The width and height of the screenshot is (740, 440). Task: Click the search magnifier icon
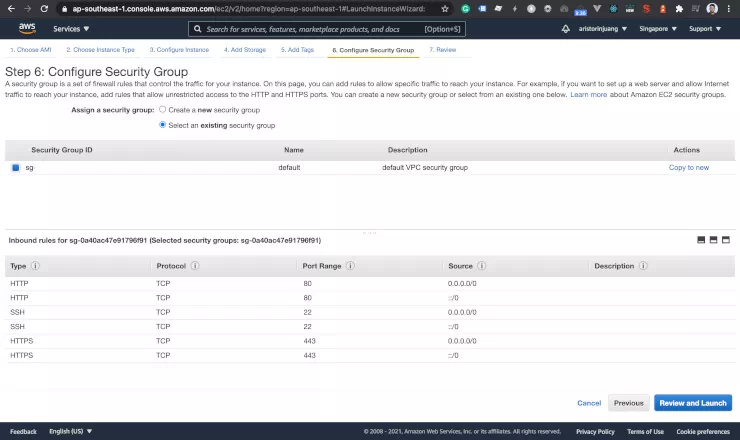(x=197, y=29)
